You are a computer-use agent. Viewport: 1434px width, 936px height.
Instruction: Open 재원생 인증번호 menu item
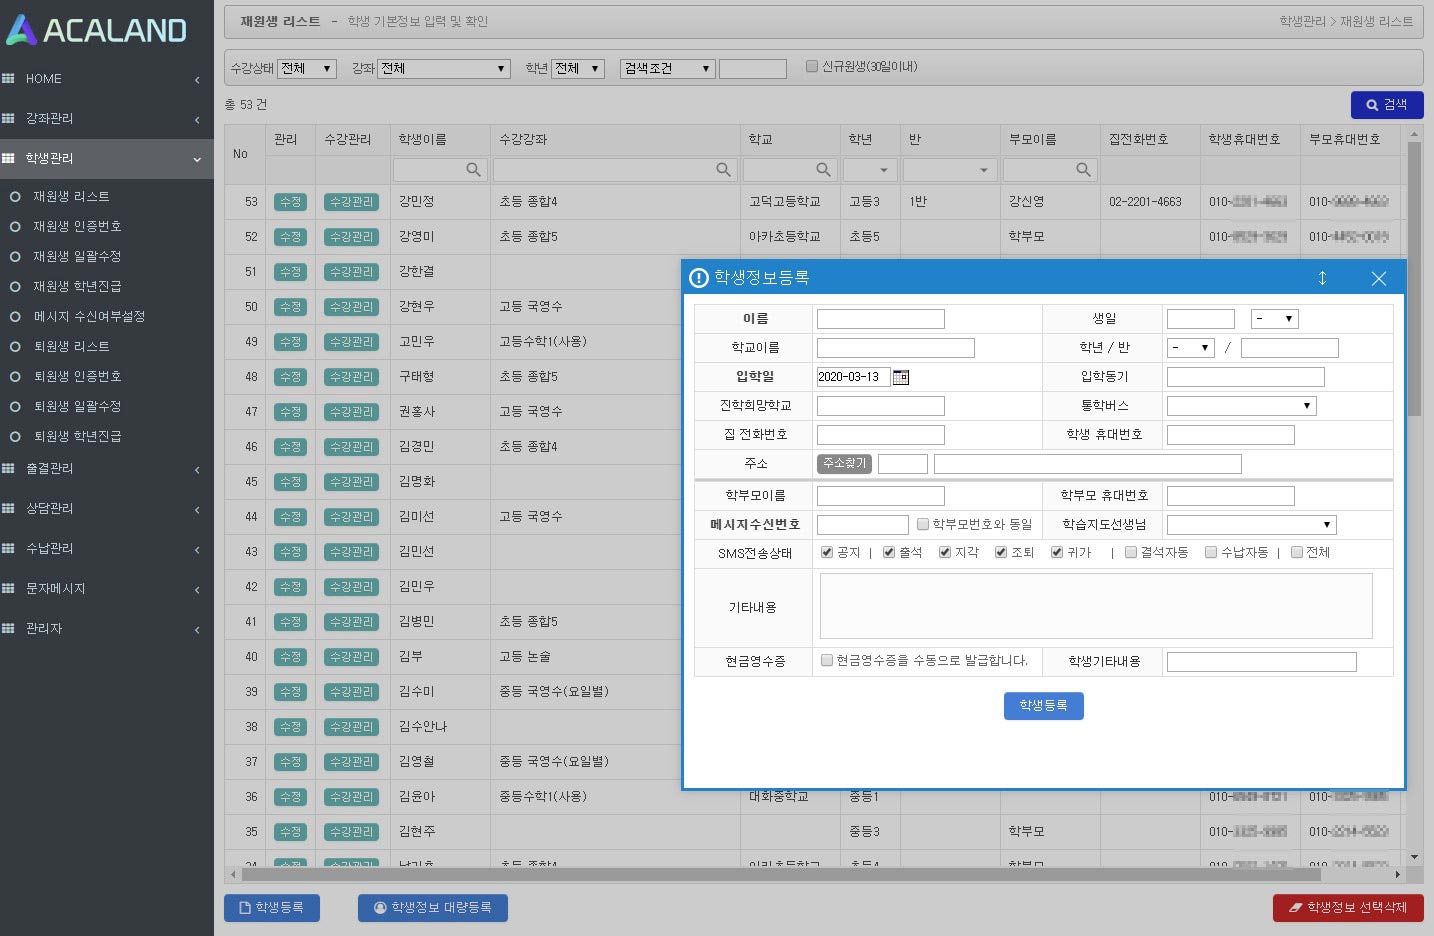77,227
